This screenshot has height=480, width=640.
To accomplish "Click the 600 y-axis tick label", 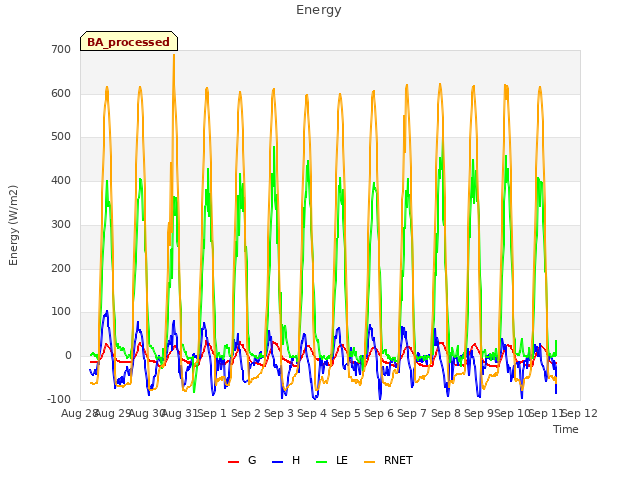I will pyautogui.click(x=61, y=93).
